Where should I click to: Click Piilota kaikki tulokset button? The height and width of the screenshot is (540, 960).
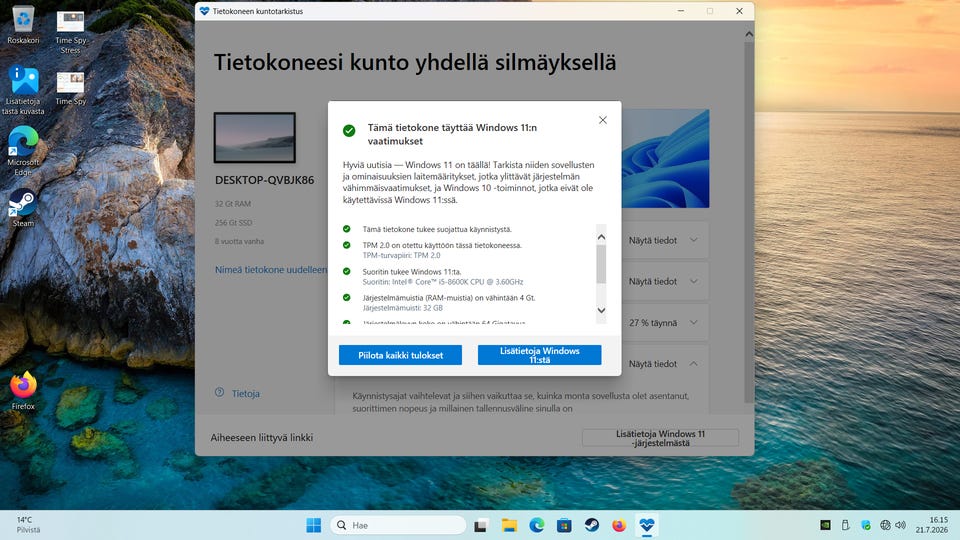(x=400, y=355)
